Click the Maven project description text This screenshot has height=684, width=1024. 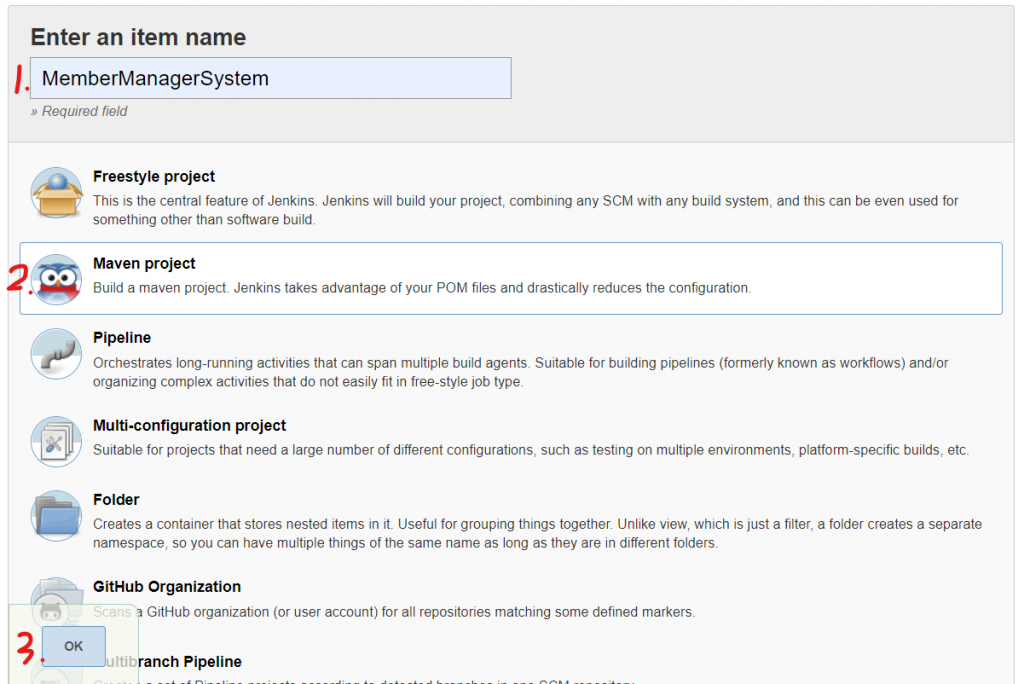(421, 288)
